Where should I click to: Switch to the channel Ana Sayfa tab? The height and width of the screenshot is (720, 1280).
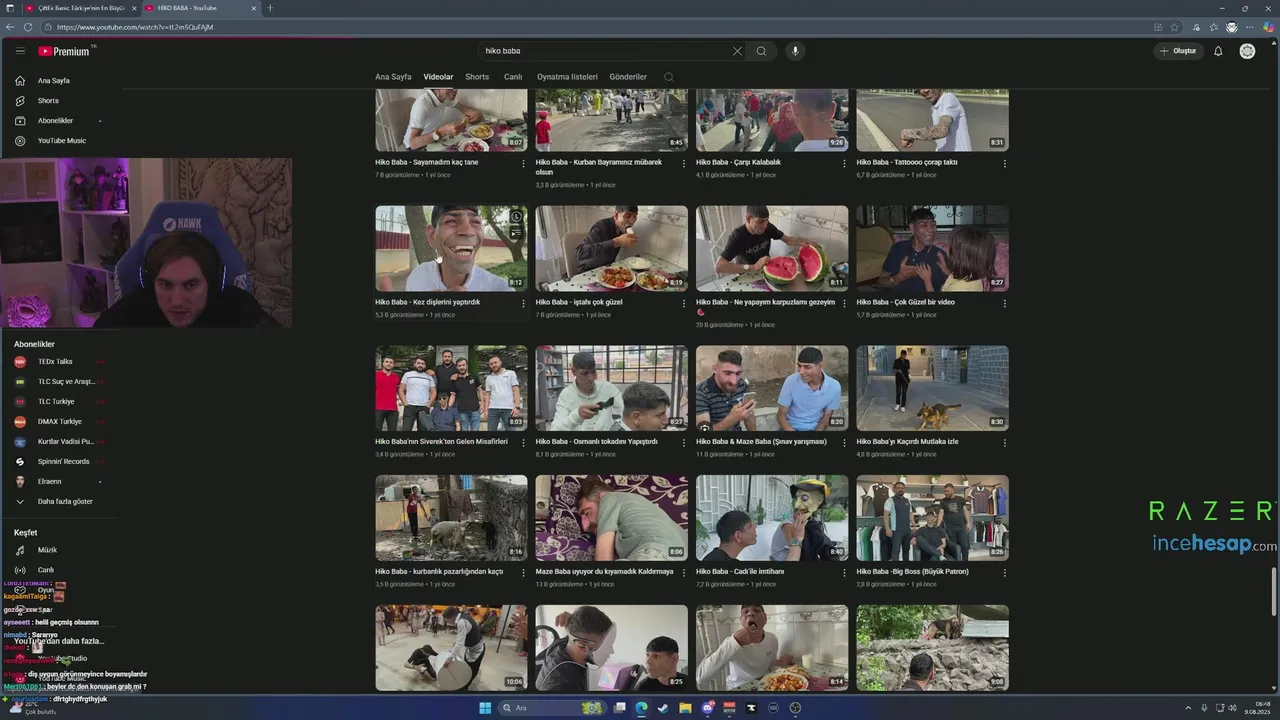[x=393, y=77]
